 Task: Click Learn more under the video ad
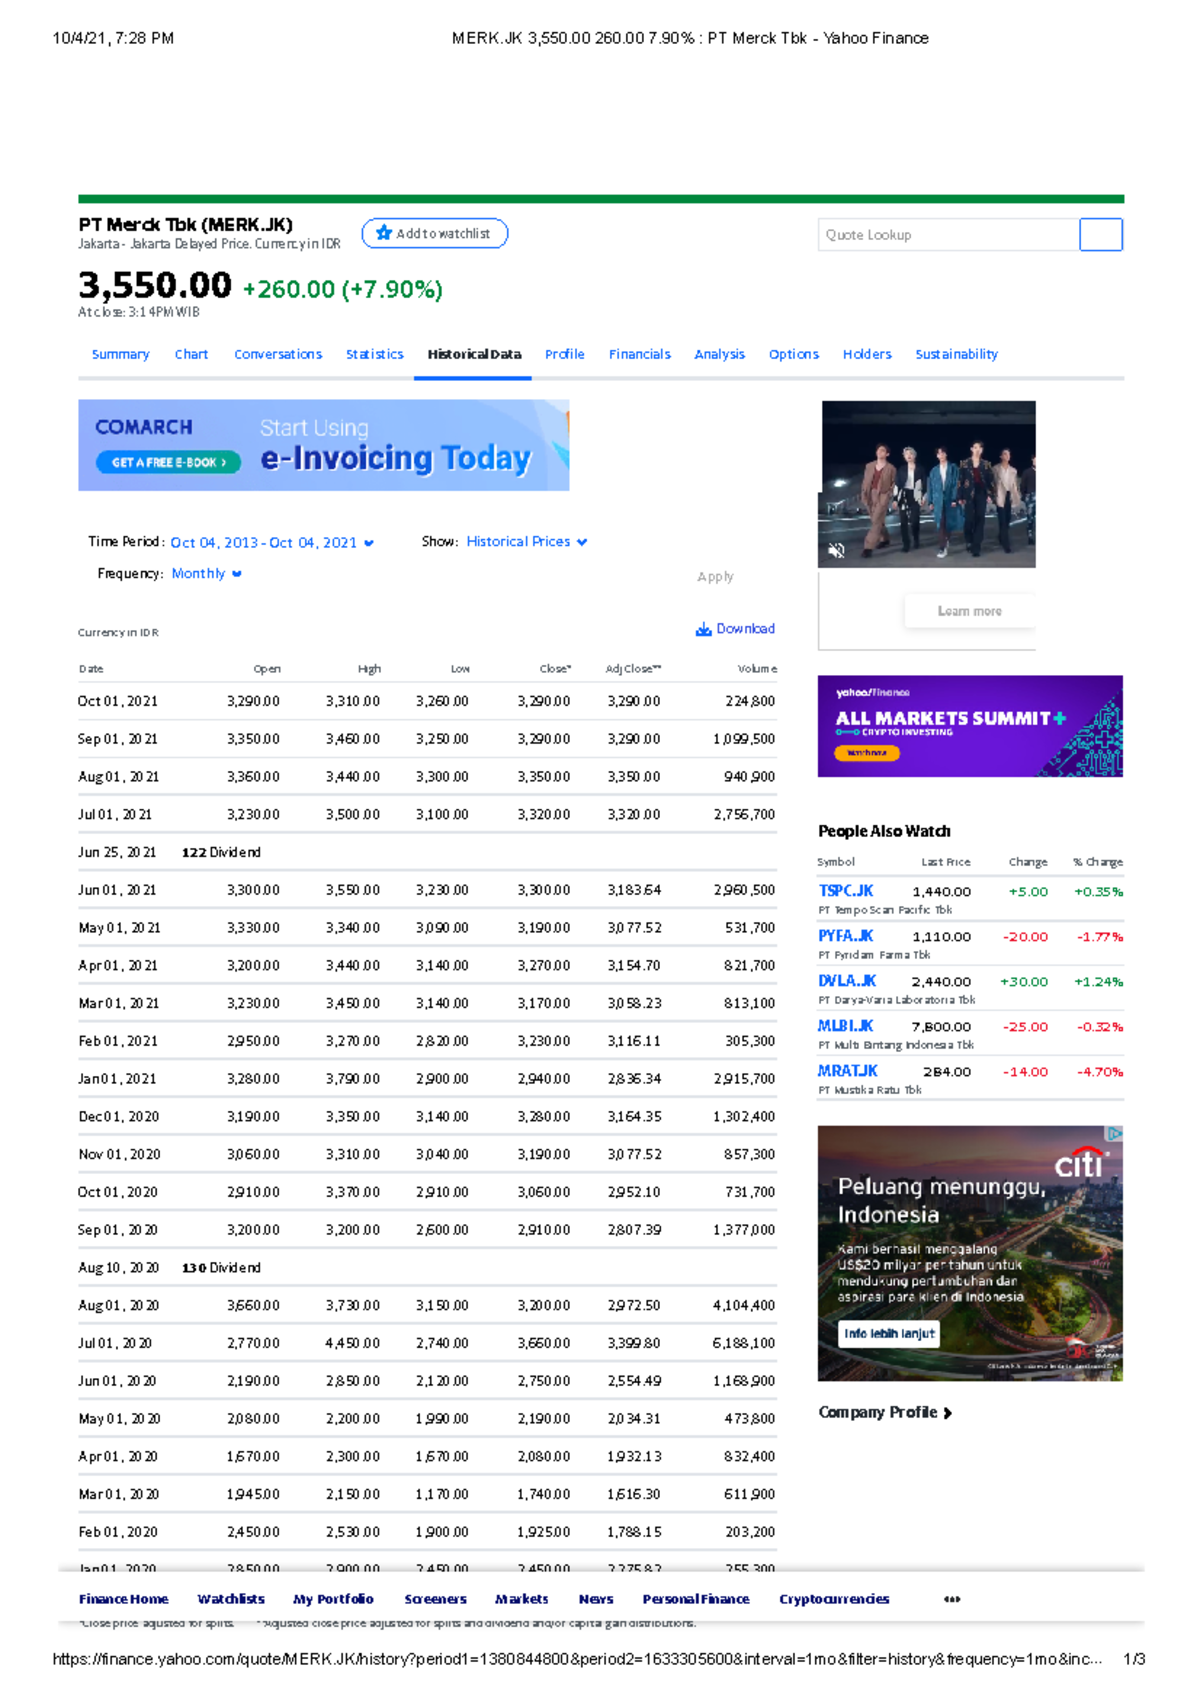(969, 611)
